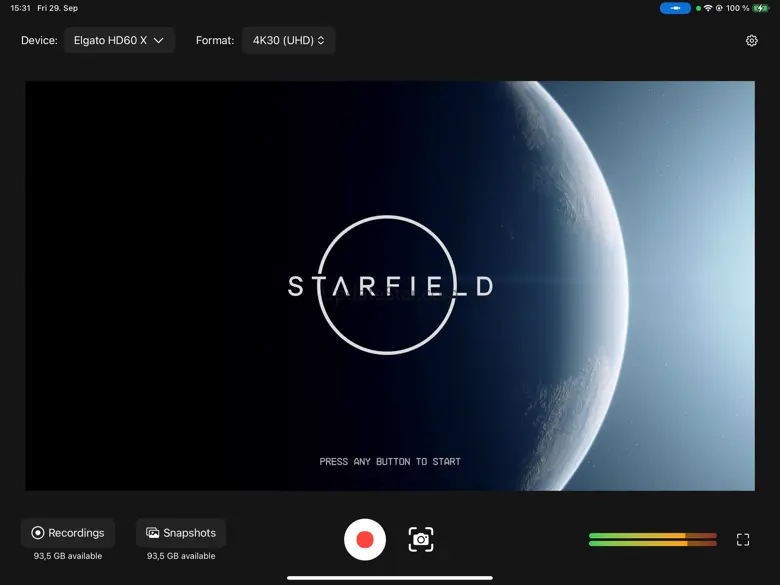This screenshot has width=780, height=585.
Task: Tap the blue external device status pill
Action: (675, 8)
